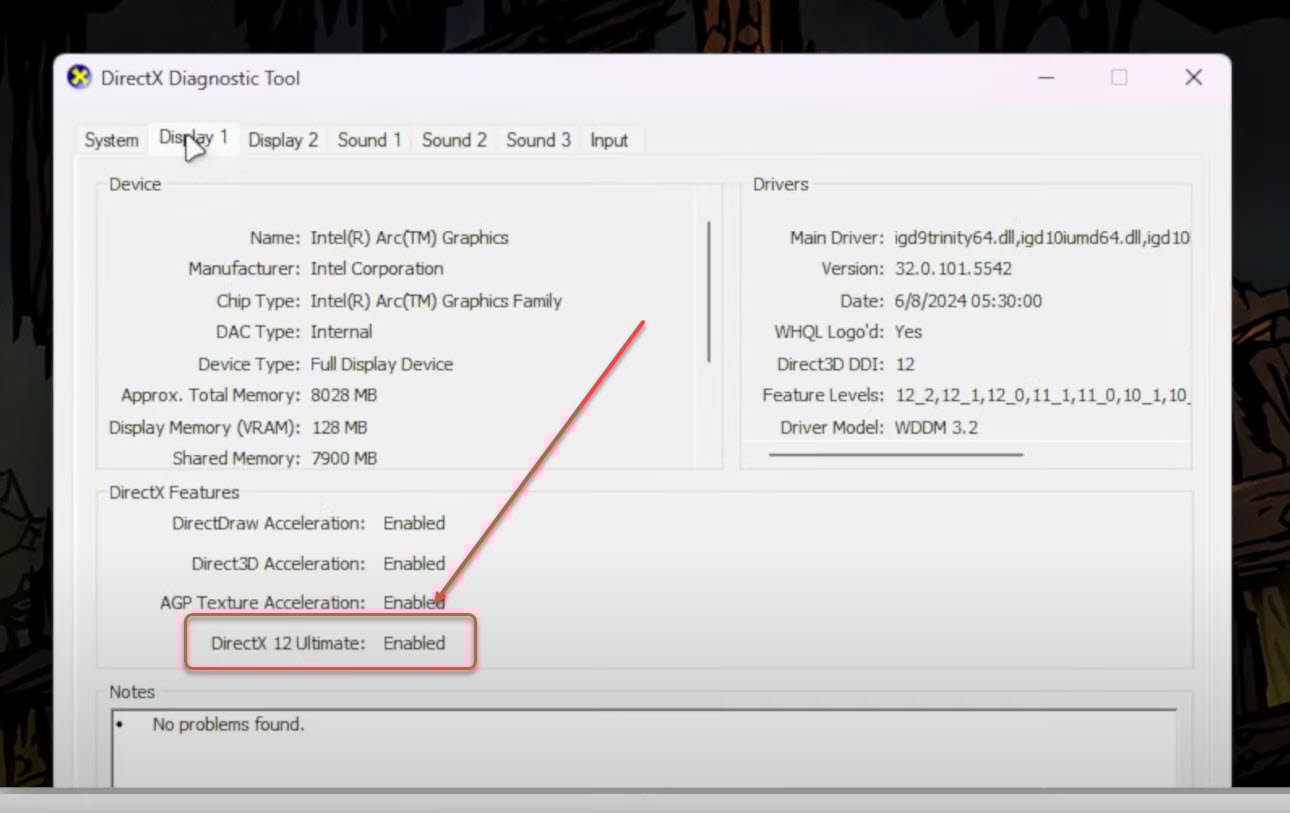
Task: Select the DirectDraw Acceleration line
Action: tap(414, 522)
